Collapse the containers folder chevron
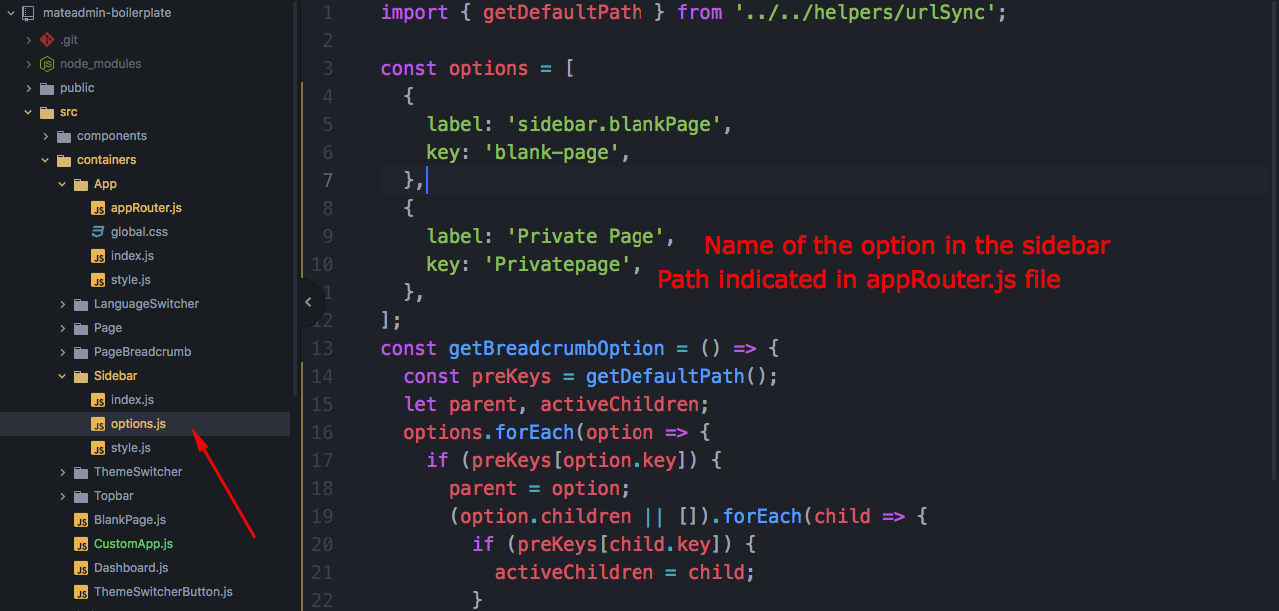 coord(46,160)
